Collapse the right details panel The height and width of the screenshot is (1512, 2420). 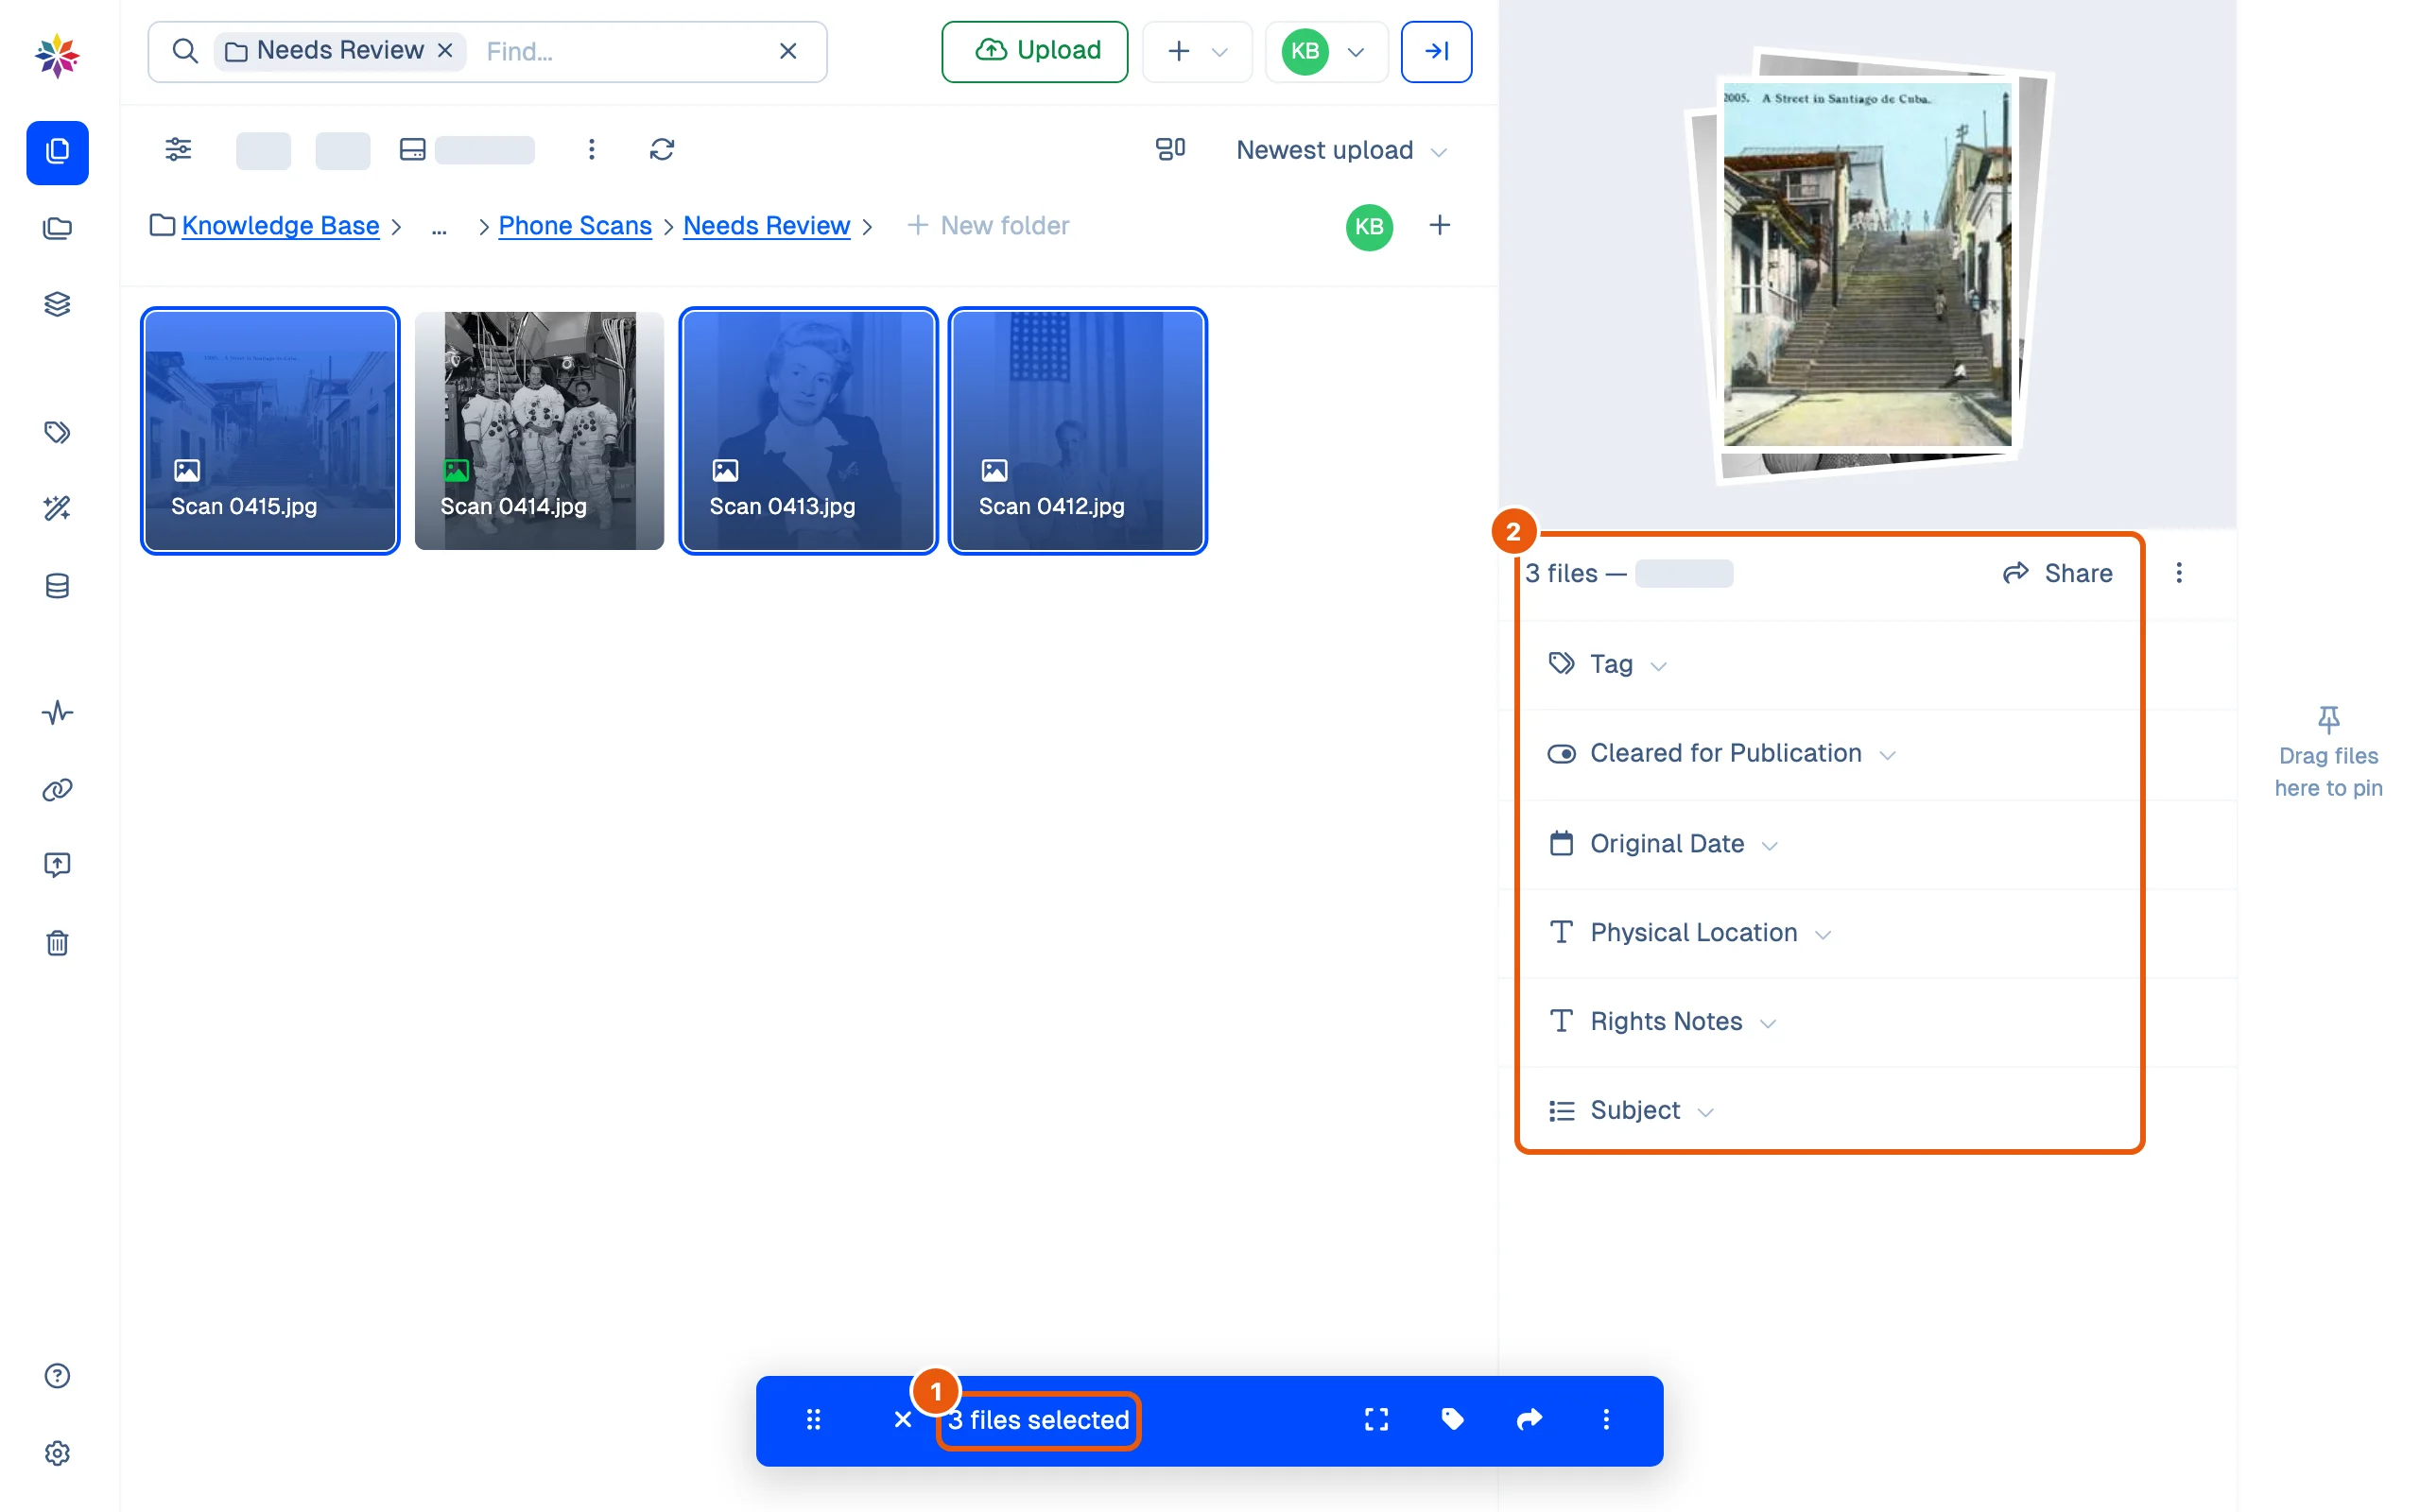1436,51
